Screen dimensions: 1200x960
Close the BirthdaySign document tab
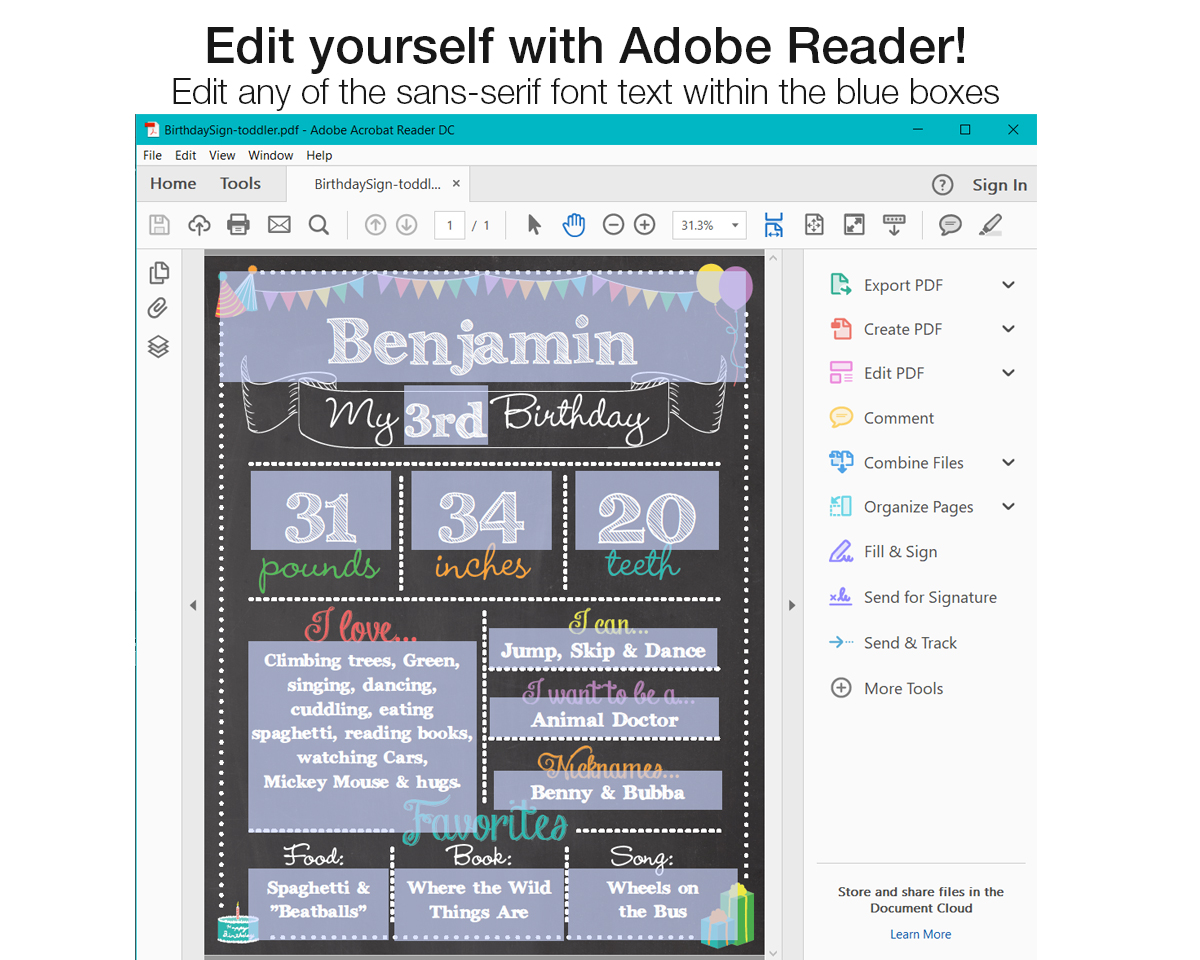click(x=456, y=184)
